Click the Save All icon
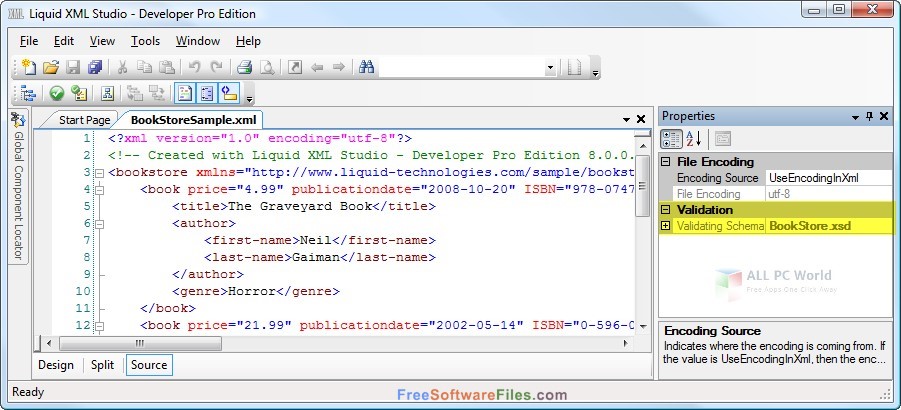Image resolution: width=901 pixels, height=410 pixels. [x=95, y=67]
